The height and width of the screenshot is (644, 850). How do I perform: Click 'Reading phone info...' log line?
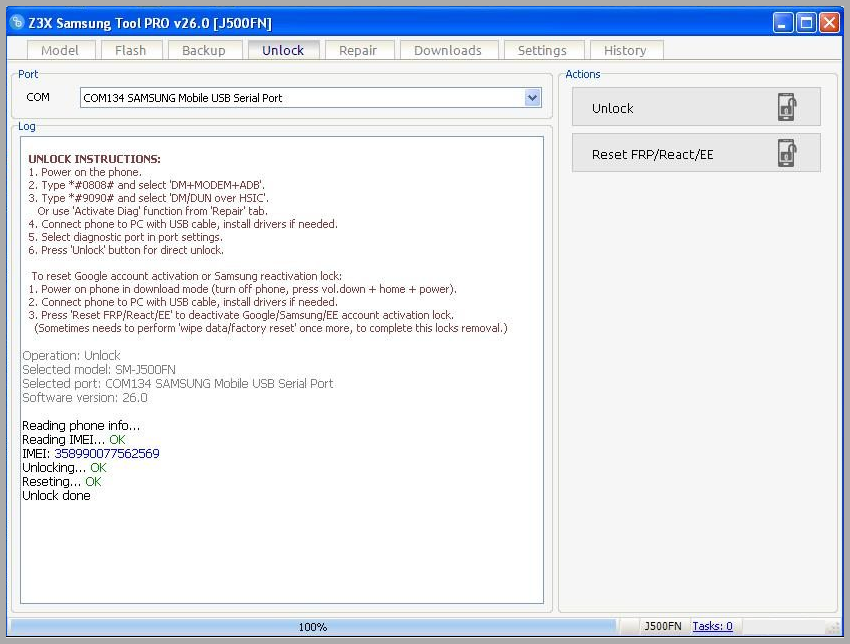coord(81,426)
